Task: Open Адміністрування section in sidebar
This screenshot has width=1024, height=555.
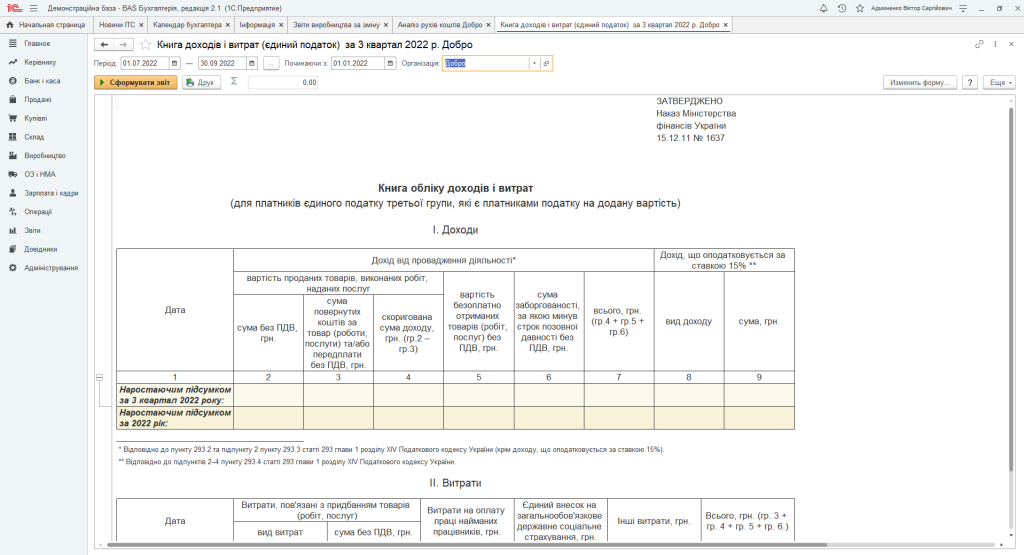Action: [x=51, y=268]
